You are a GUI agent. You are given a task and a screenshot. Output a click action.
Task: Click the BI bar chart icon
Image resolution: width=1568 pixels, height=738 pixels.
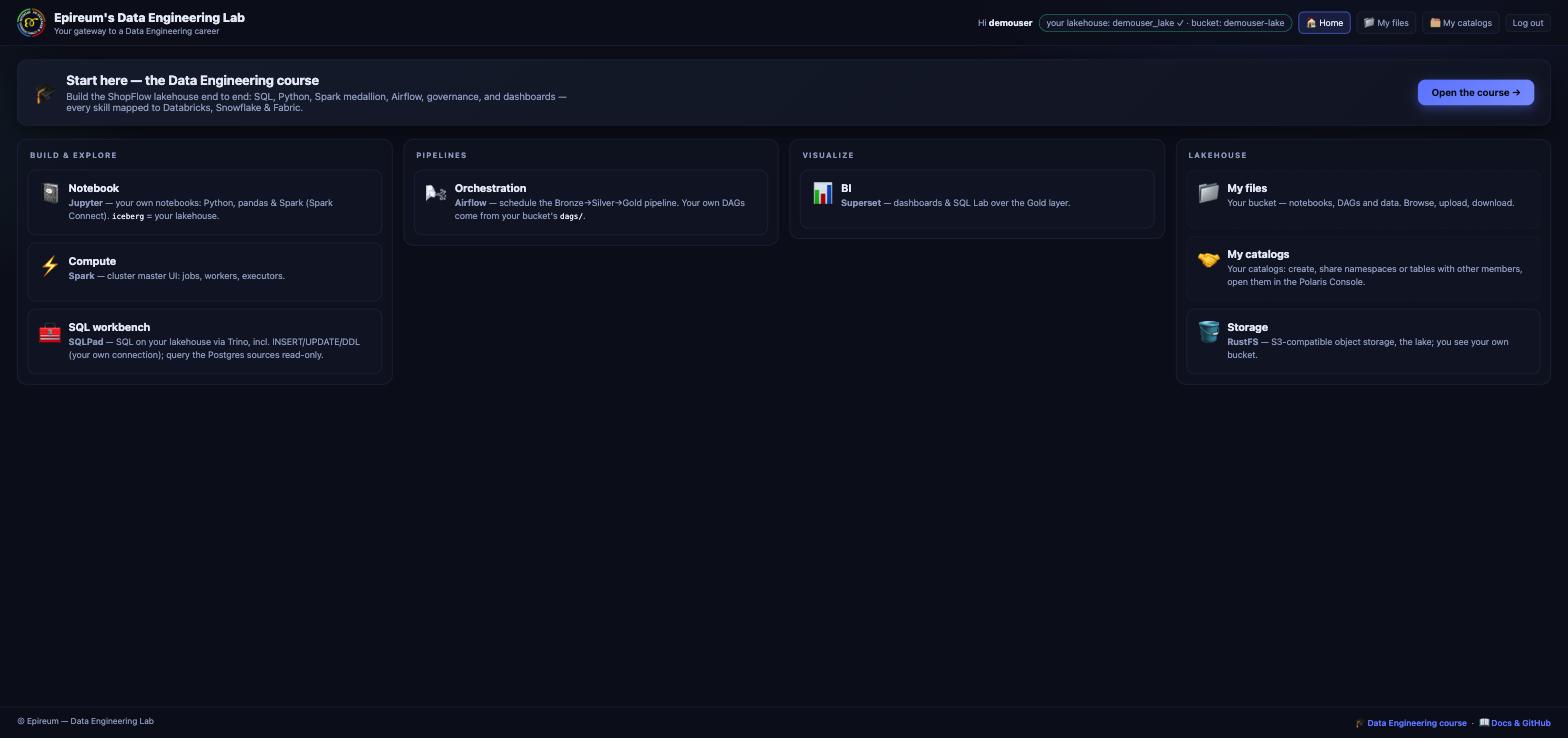click(822, 193)
